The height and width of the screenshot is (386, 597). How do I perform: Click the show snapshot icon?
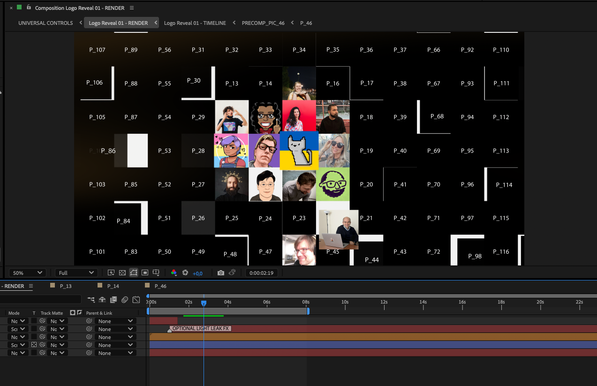pos(232,273)
